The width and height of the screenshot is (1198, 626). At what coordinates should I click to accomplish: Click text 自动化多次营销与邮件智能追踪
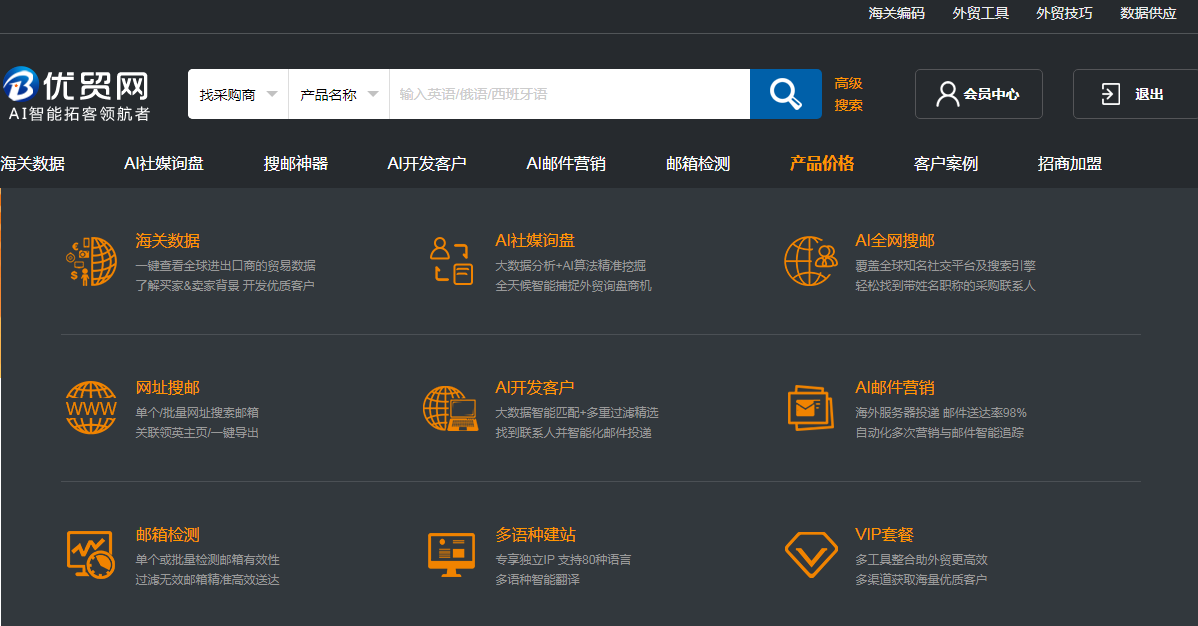[939, 432]
